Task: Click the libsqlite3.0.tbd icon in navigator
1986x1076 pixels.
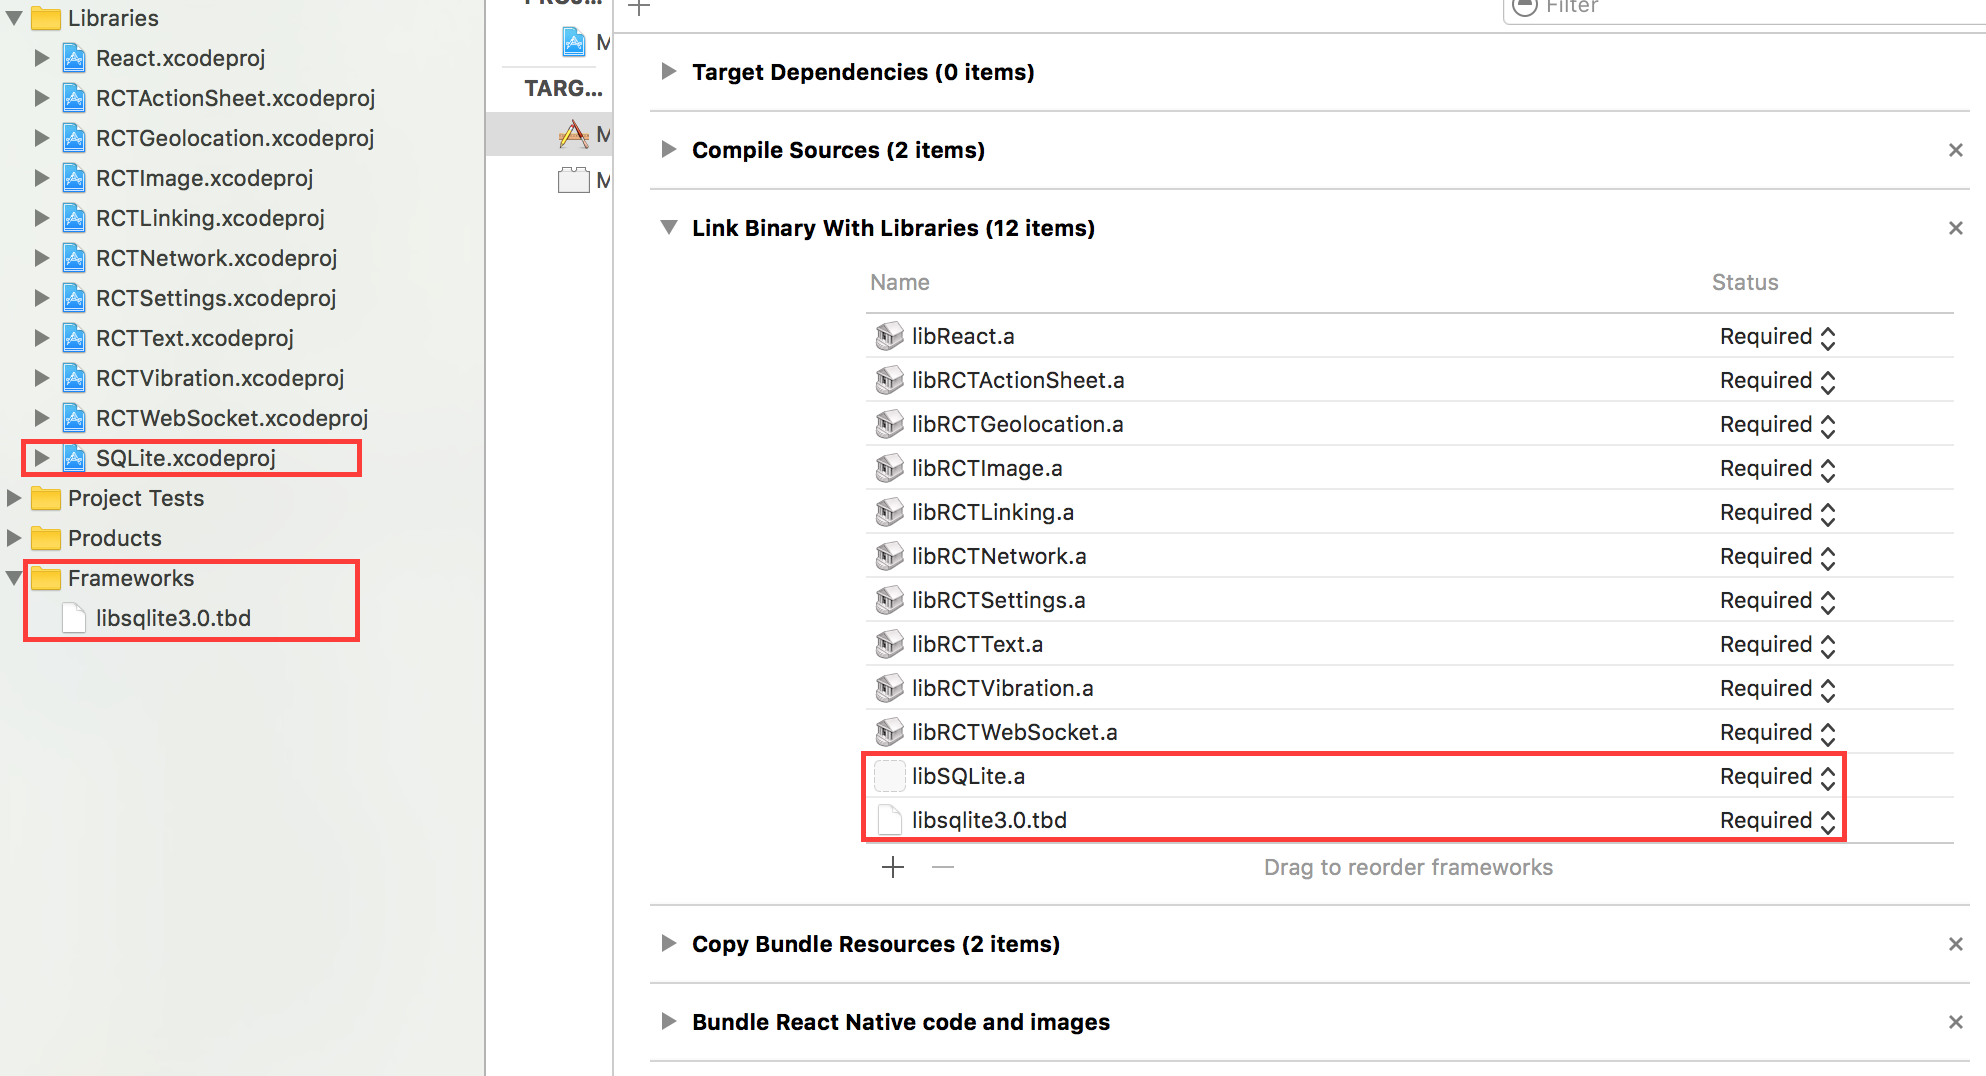Action: click(74, 618)
